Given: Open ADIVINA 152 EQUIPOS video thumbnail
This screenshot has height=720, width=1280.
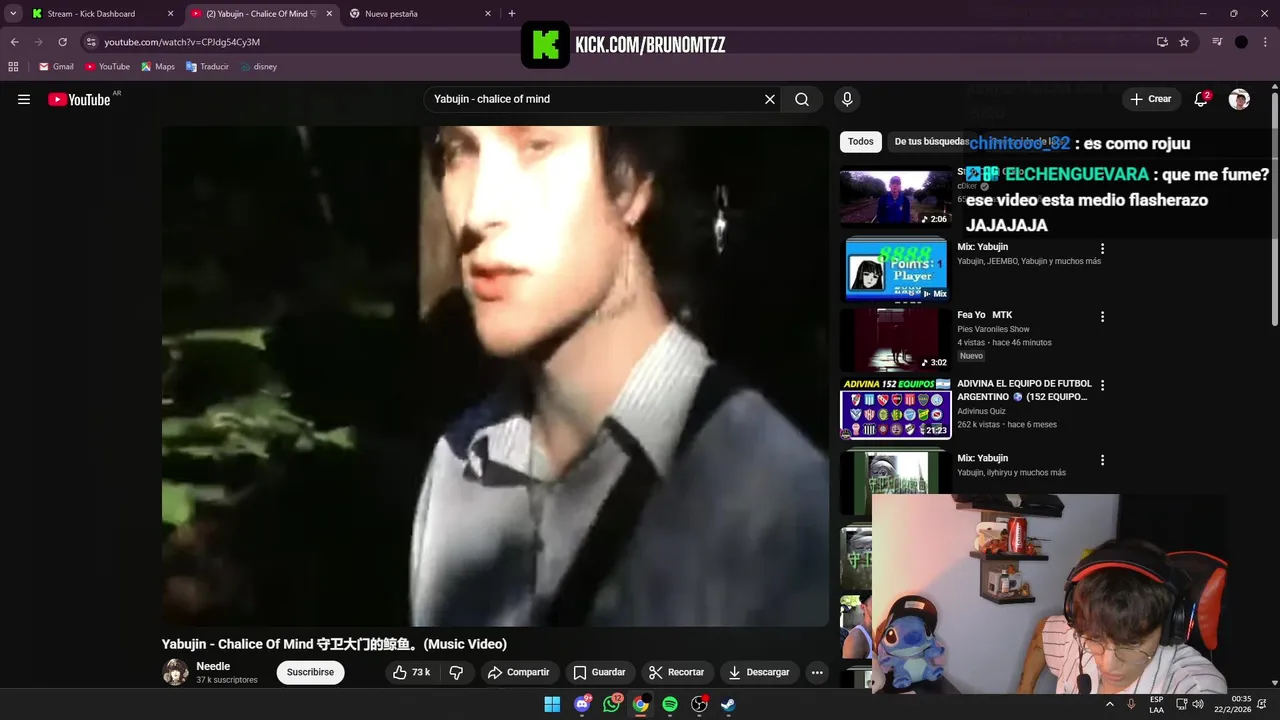Looking at the screenshot, I should coord(896,408).
